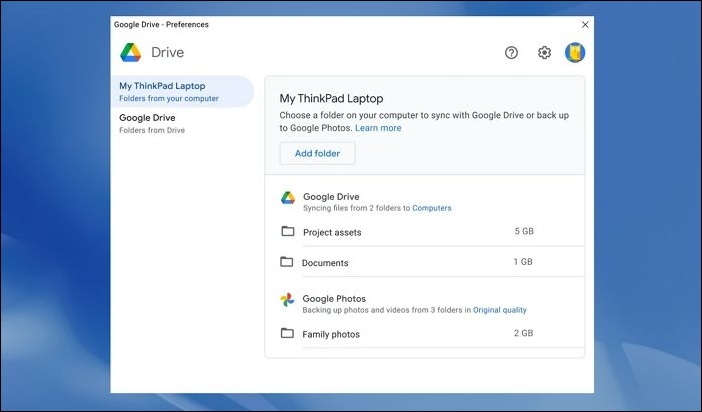Click the Google Drive icon in sync section
Screen dimensions: 702x412
pyautogui.click(x=288, y=197)
